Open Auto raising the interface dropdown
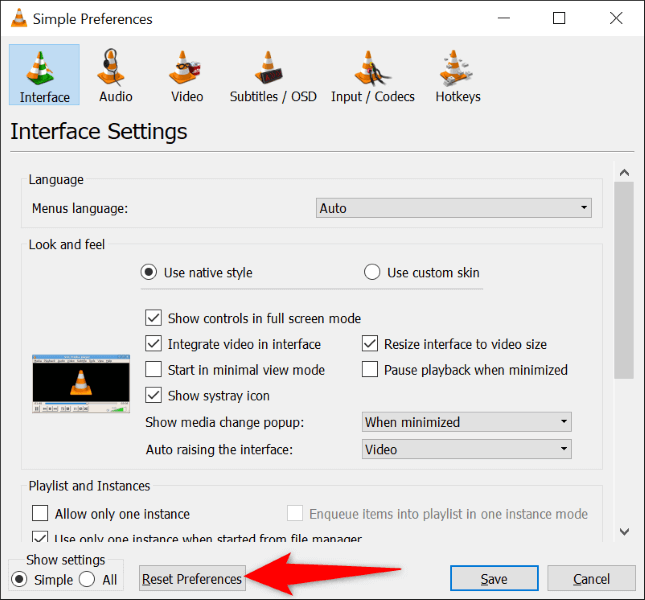645x600 pixels. click(x=466, y=449)
